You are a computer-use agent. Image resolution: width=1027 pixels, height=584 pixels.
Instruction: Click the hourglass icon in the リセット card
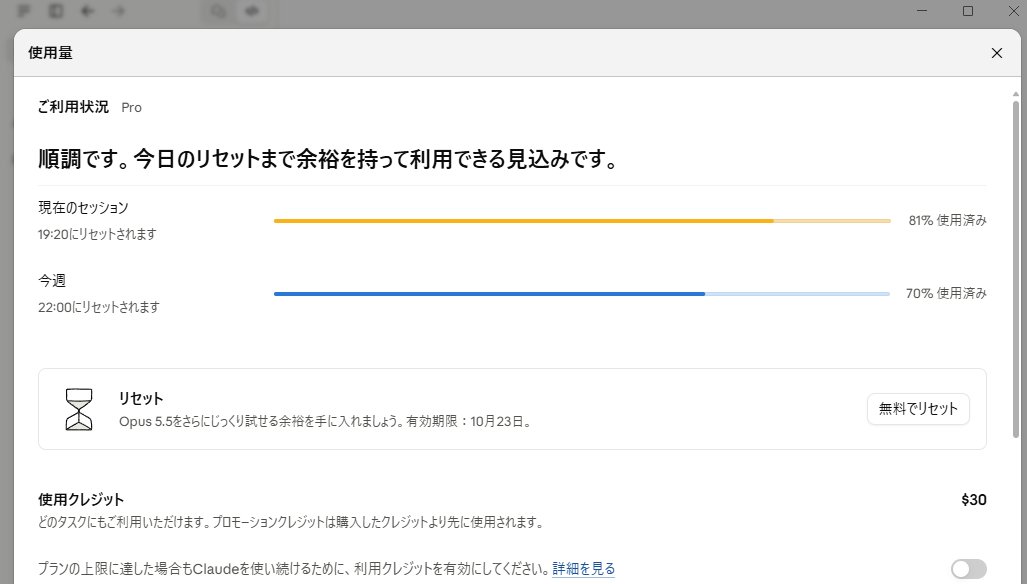click(79, 409)
